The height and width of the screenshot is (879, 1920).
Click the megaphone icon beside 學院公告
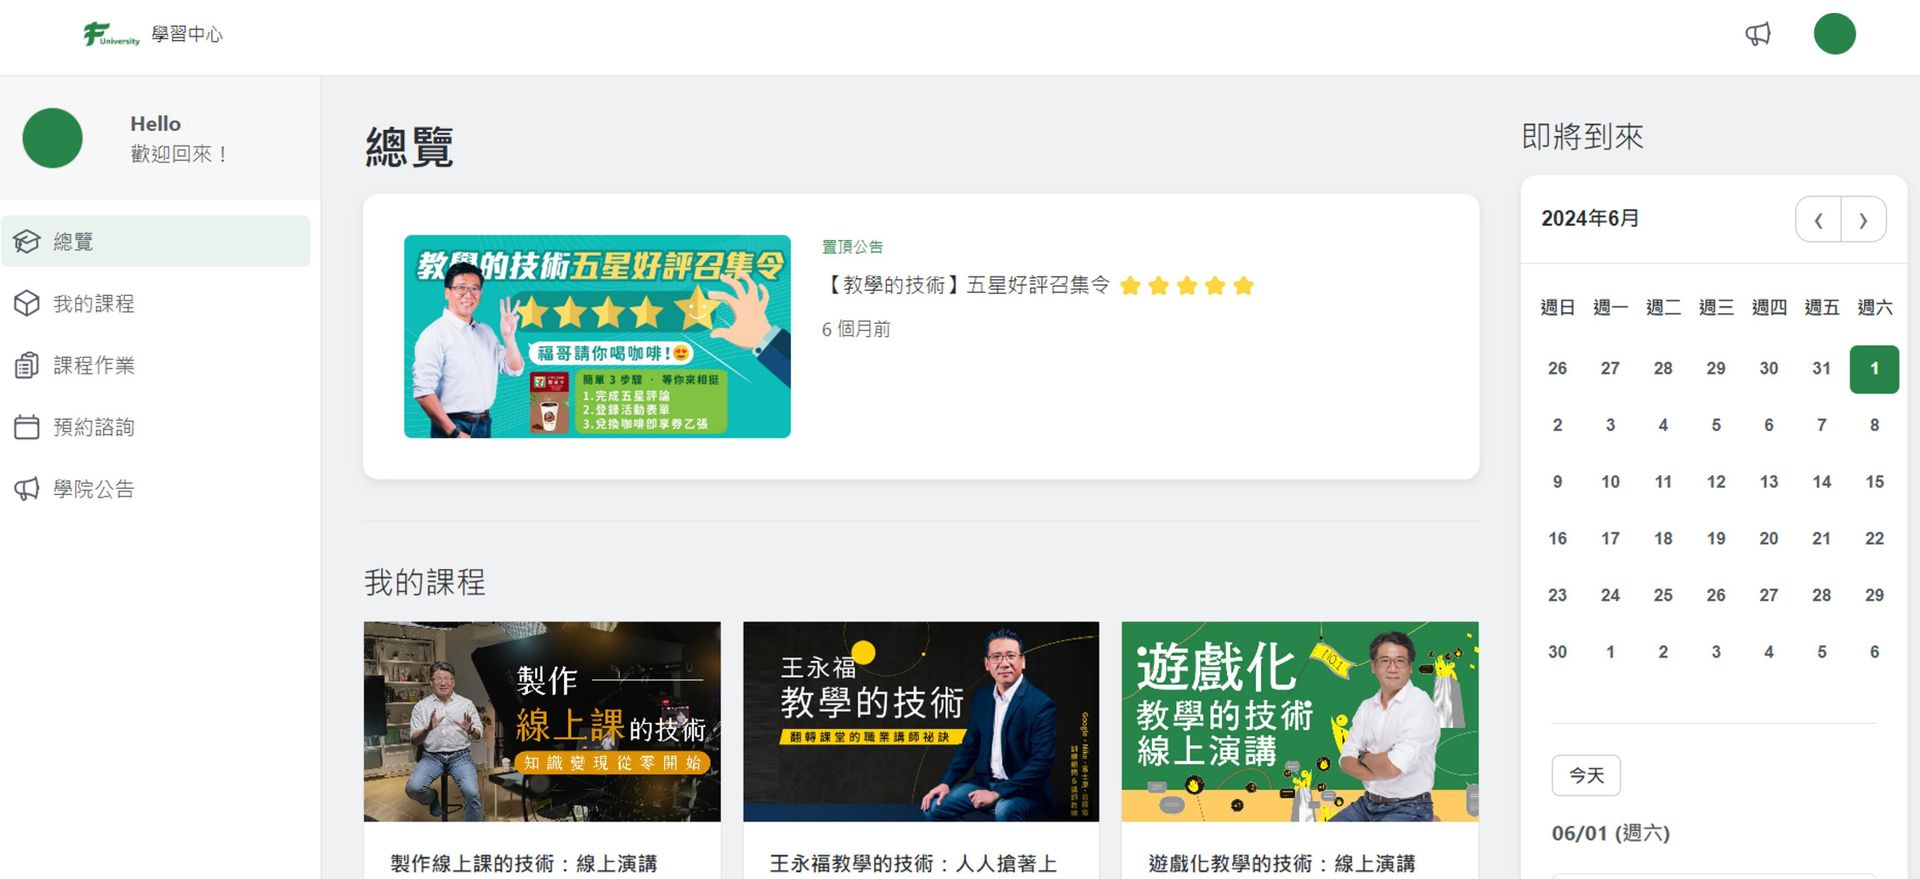click(x=27, y=489)
